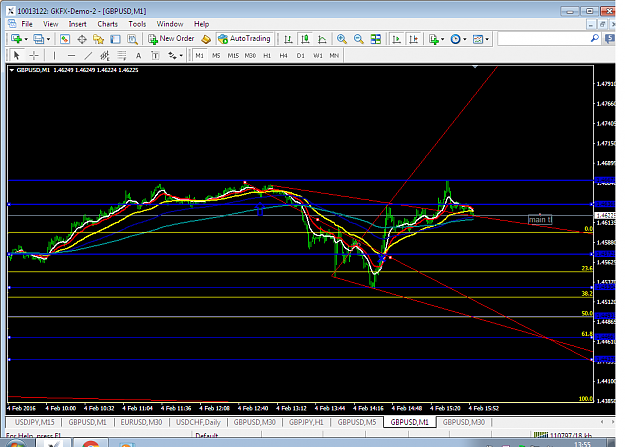Viewport: 625px width, 447px height.
Task: Open the MetaEditor book icon
Action: (206, 39)
